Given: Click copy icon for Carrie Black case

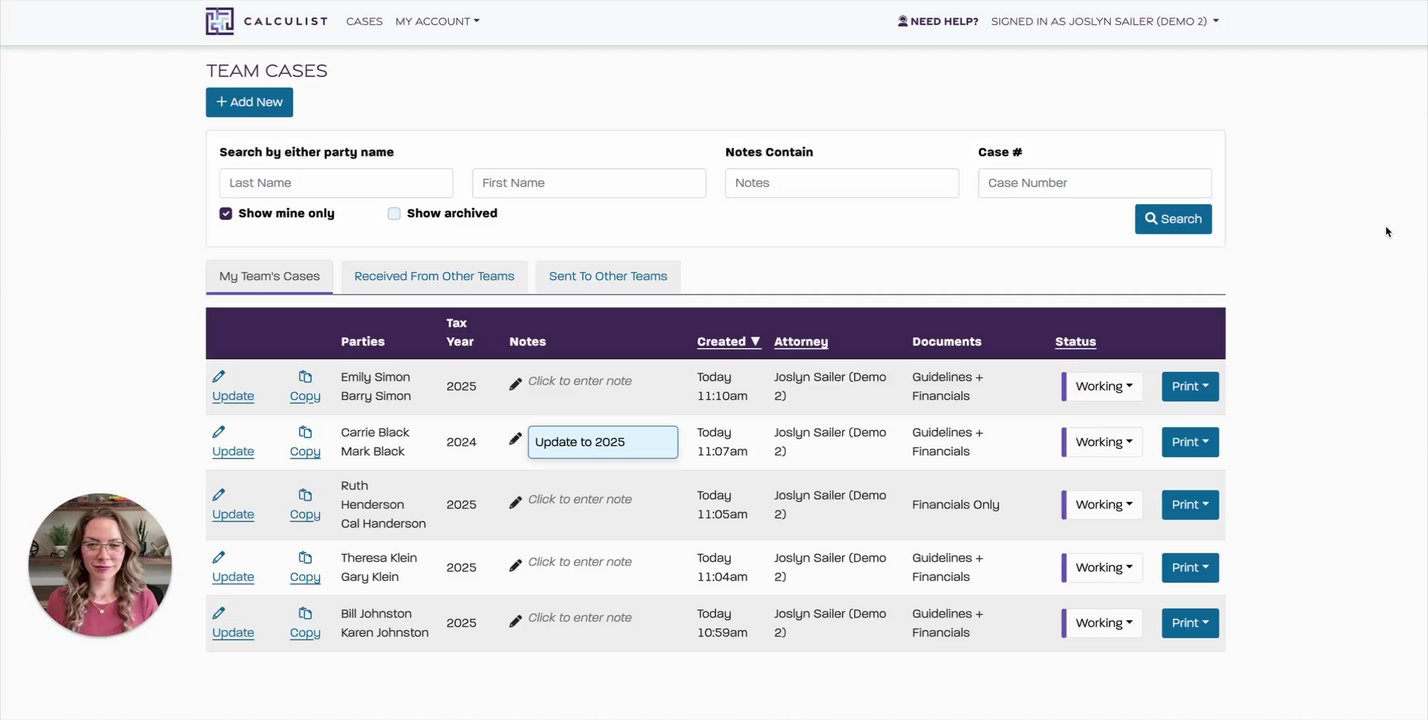Looking at the screenshot, I should pos(305,432).
